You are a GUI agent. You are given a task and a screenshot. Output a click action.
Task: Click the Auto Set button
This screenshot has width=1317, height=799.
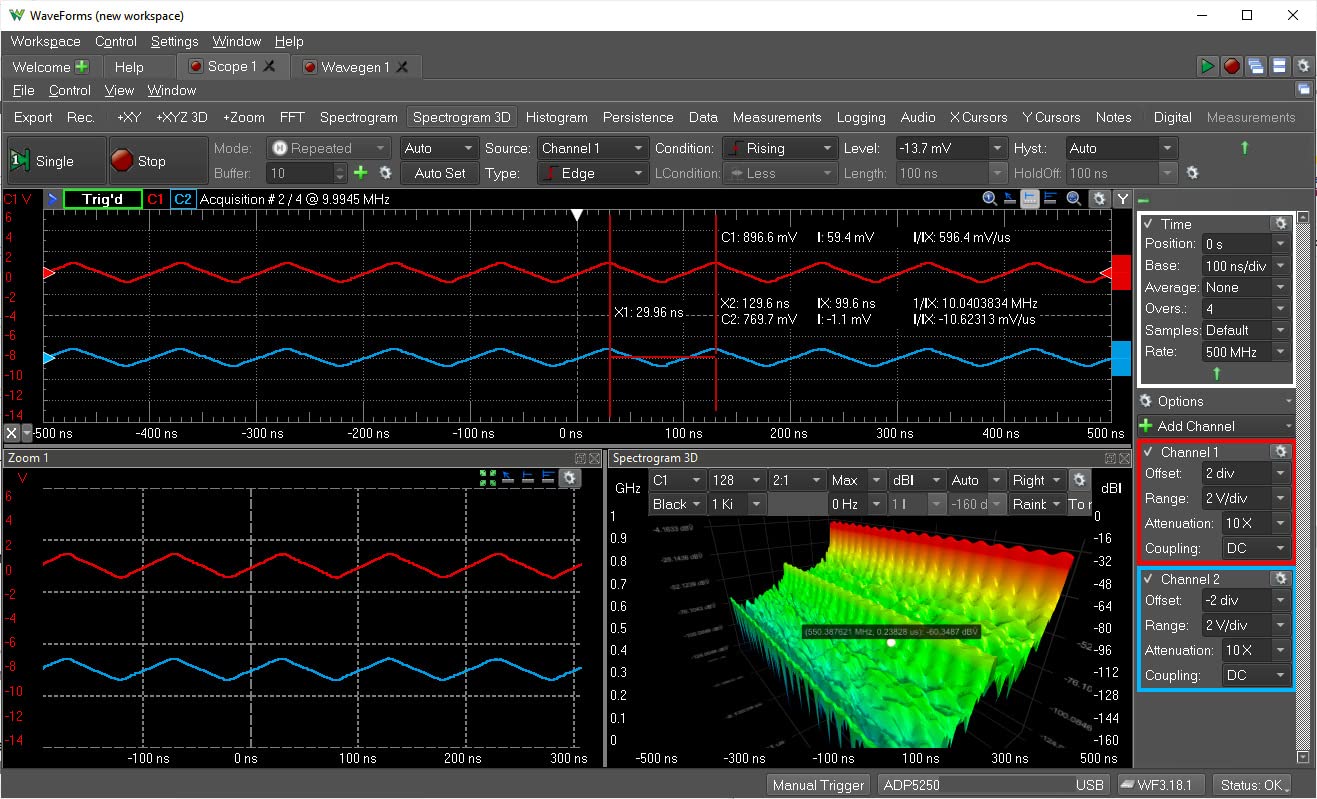[440, 173]
